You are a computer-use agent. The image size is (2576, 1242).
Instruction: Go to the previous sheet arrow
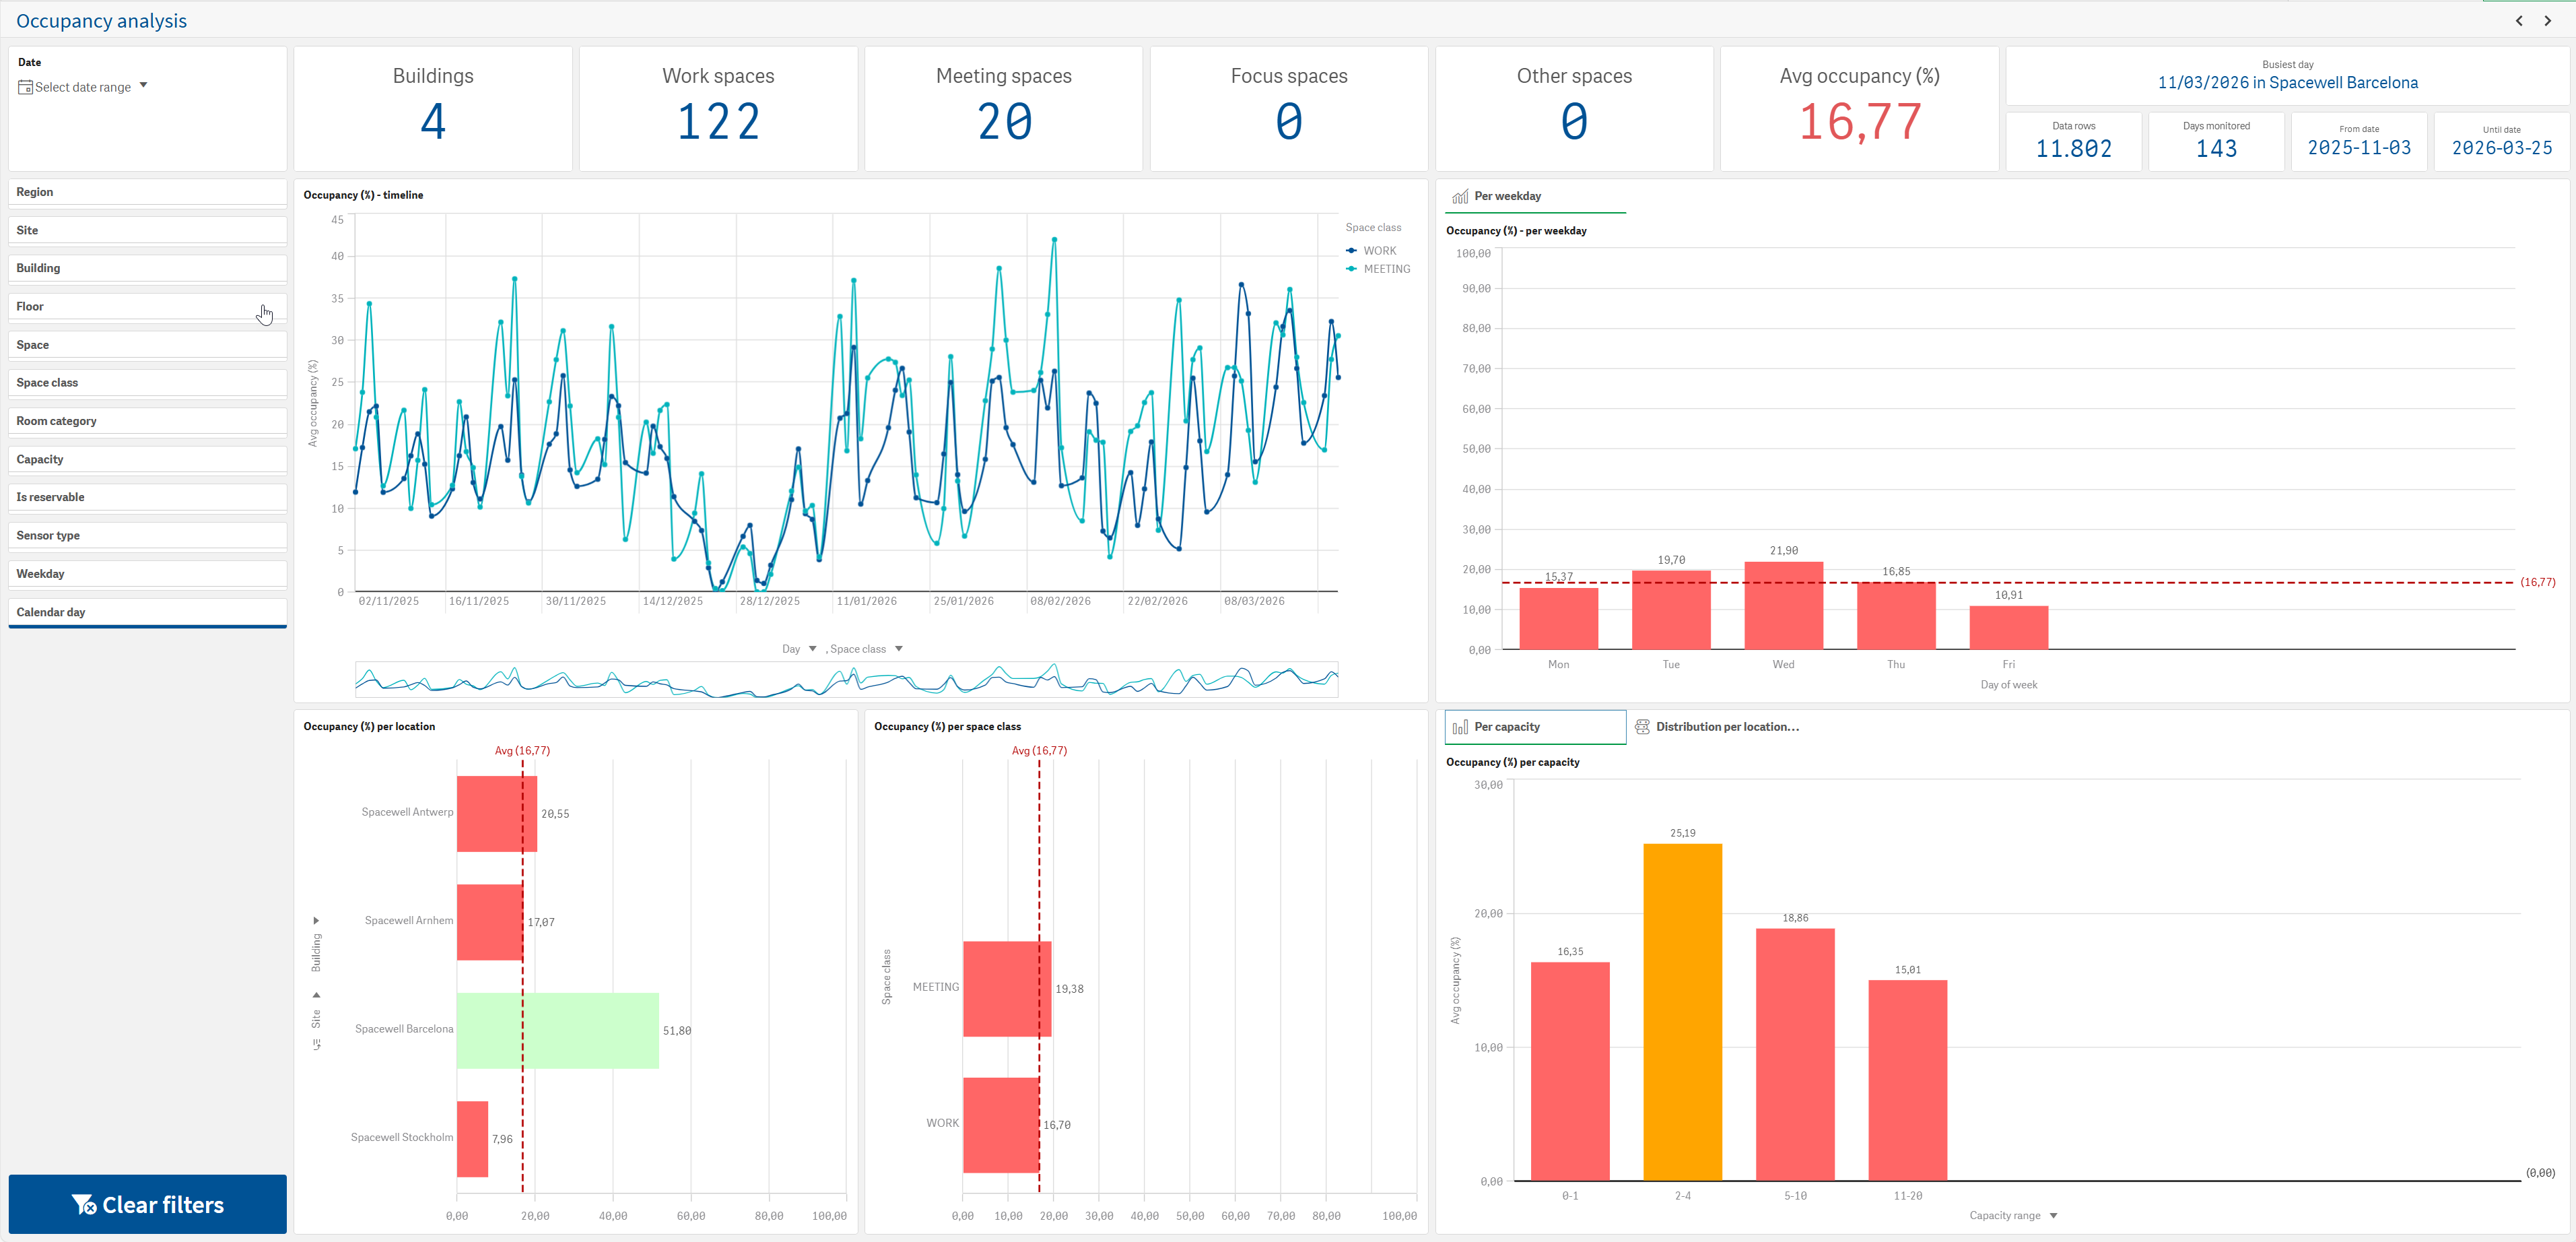coord(2519,21)
